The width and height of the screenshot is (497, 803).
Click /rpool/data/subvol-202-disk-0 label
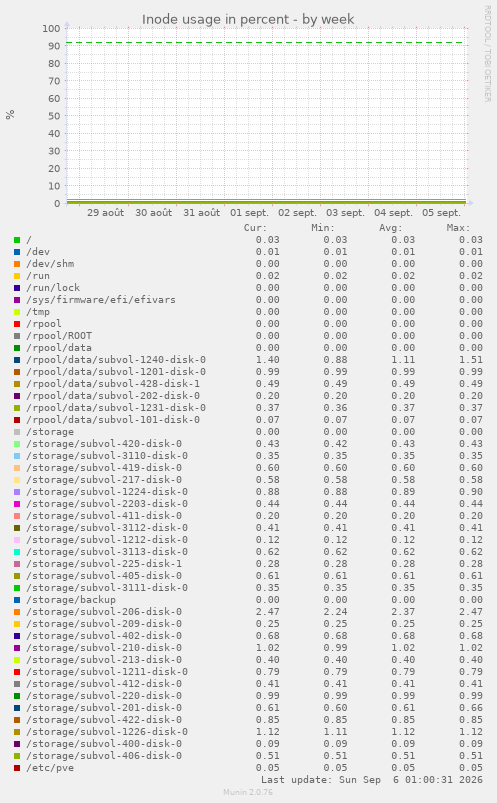coord(113,396)
